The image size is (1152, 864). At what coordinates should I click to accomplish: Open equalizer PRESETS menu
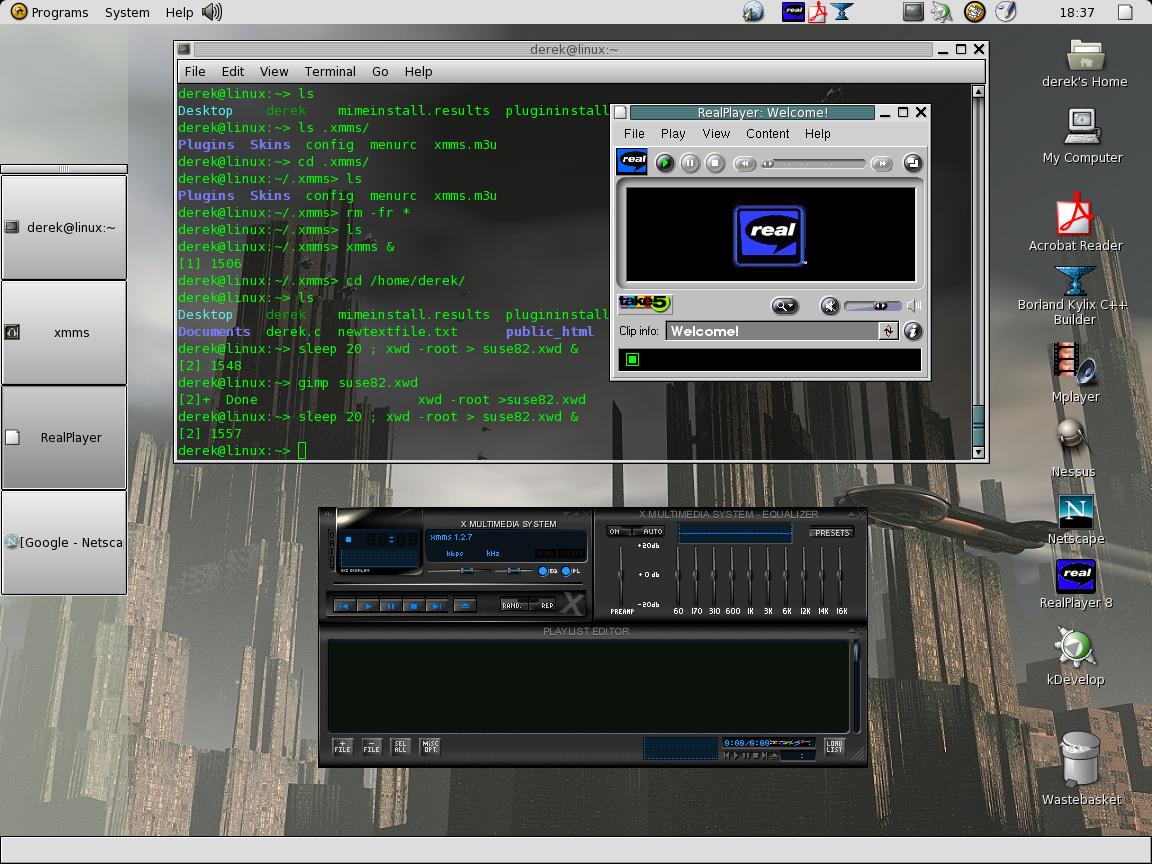pos(832,533)
